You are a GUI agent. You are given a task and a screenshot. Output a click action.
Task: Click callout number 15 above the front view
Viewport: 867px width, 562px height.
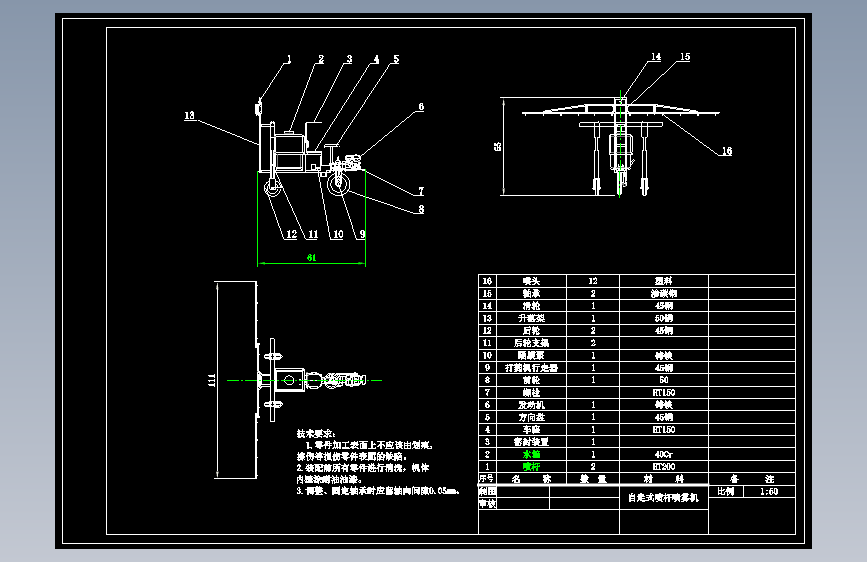(x=685, y=56)
